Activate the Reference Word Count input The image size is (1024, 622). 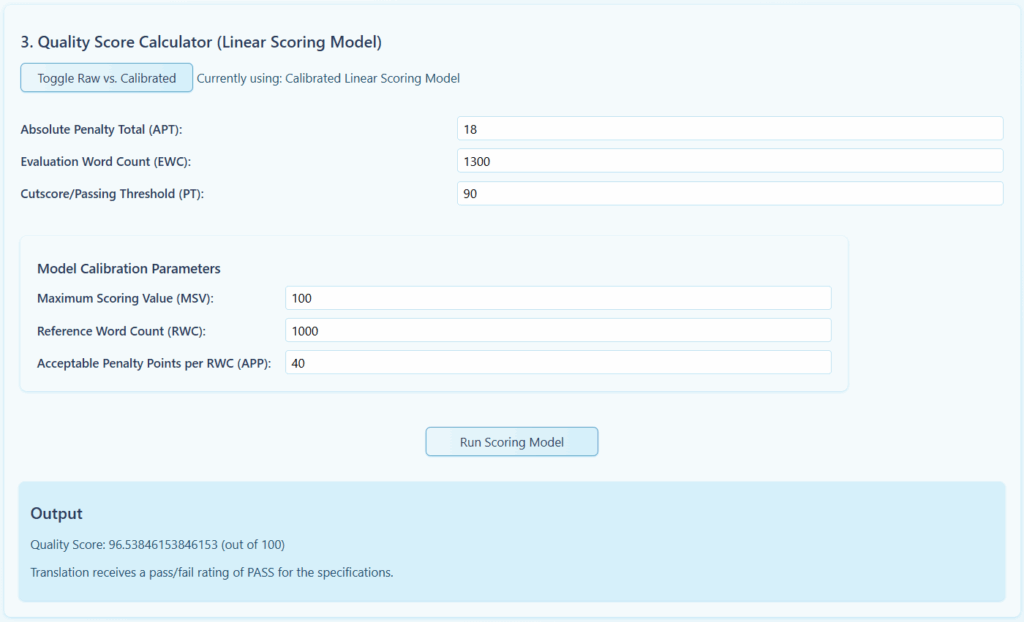(x=557, y=331)
